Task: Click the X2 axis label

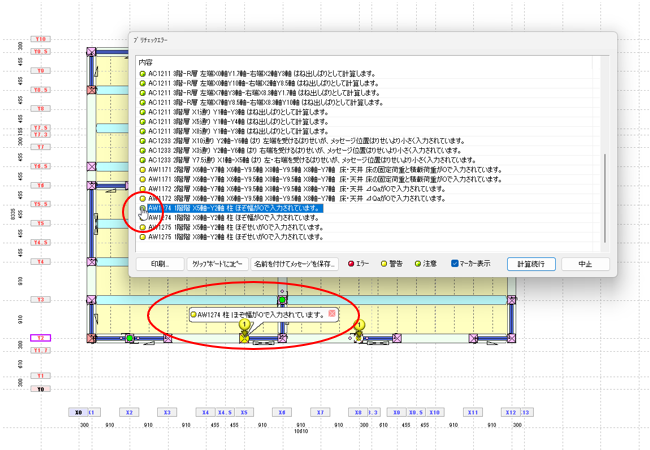Action: click(x=129, y=412)
